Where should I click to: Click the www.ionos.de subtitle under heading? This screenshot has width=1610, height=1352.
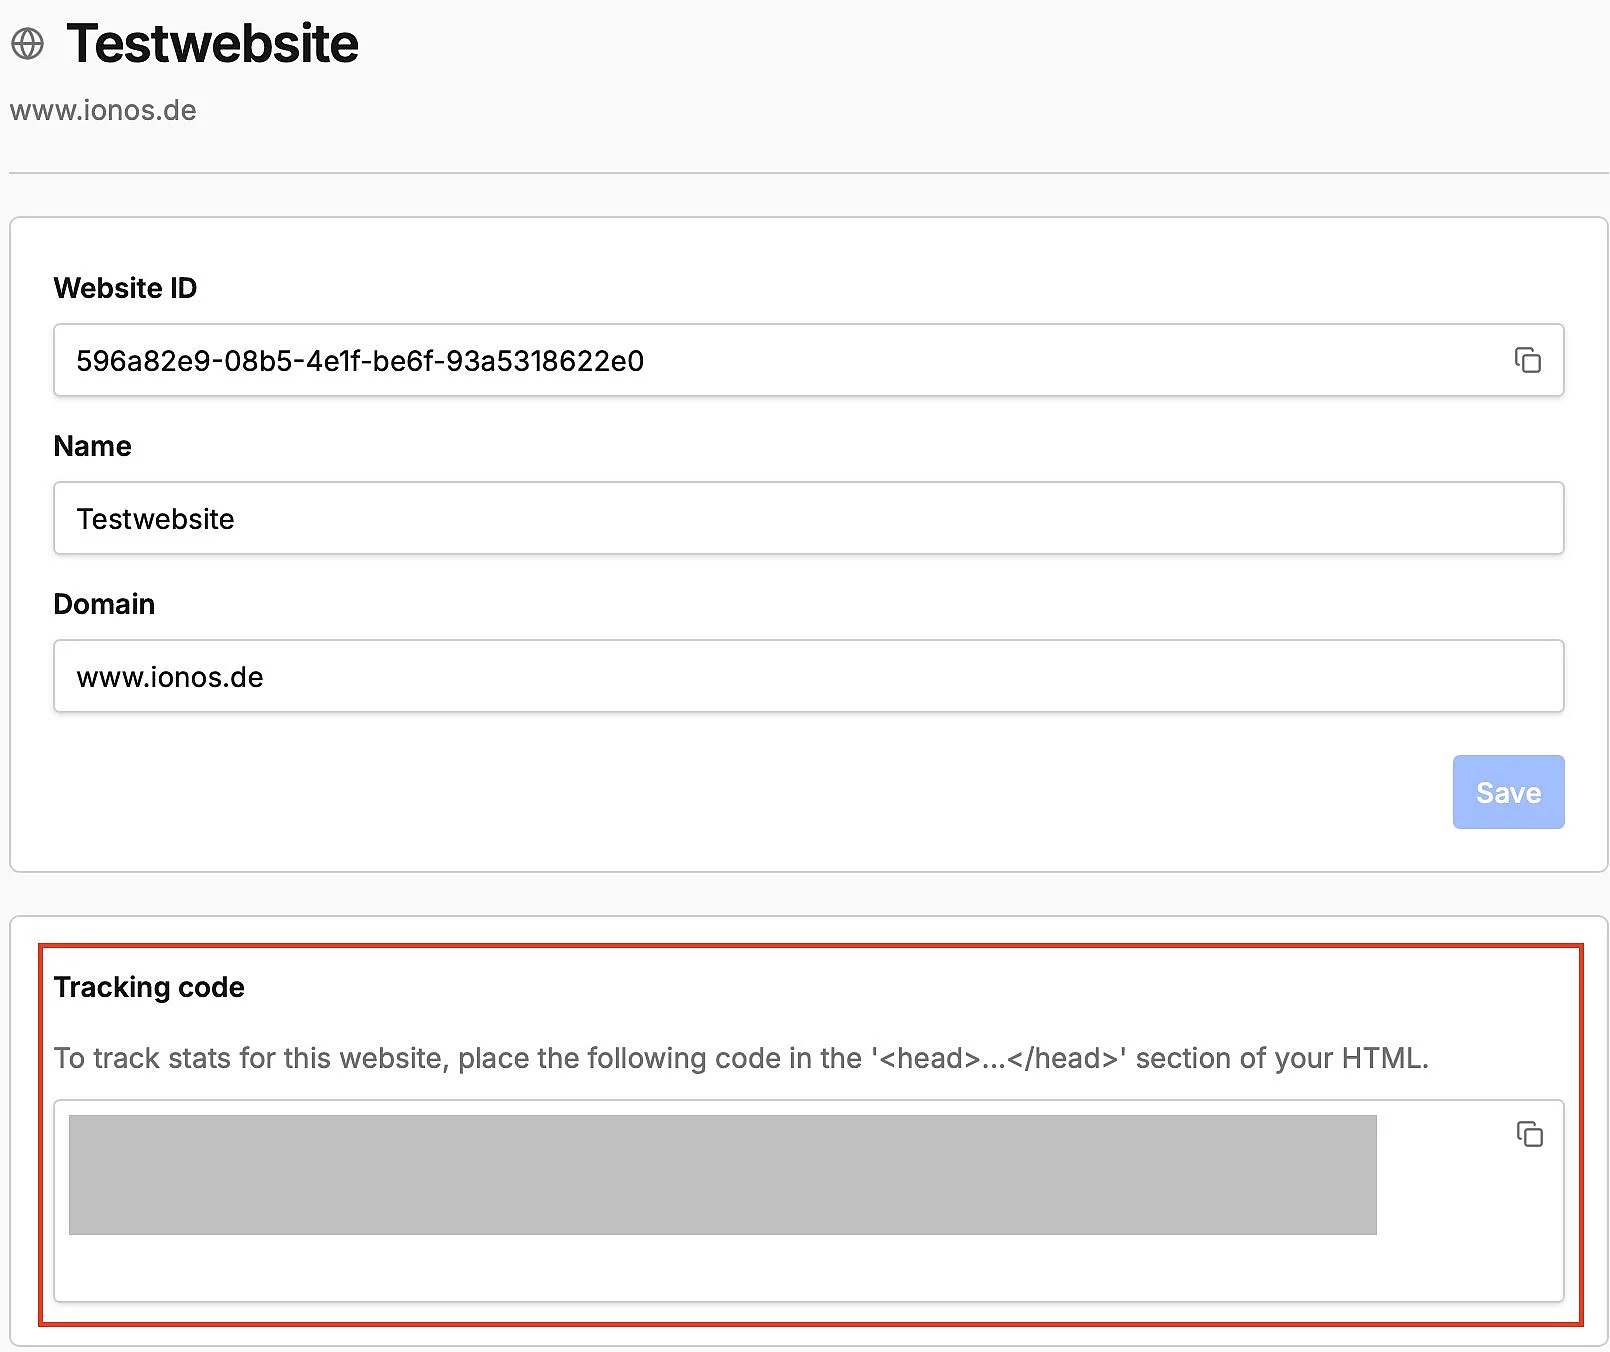click(x=103, y=110)
